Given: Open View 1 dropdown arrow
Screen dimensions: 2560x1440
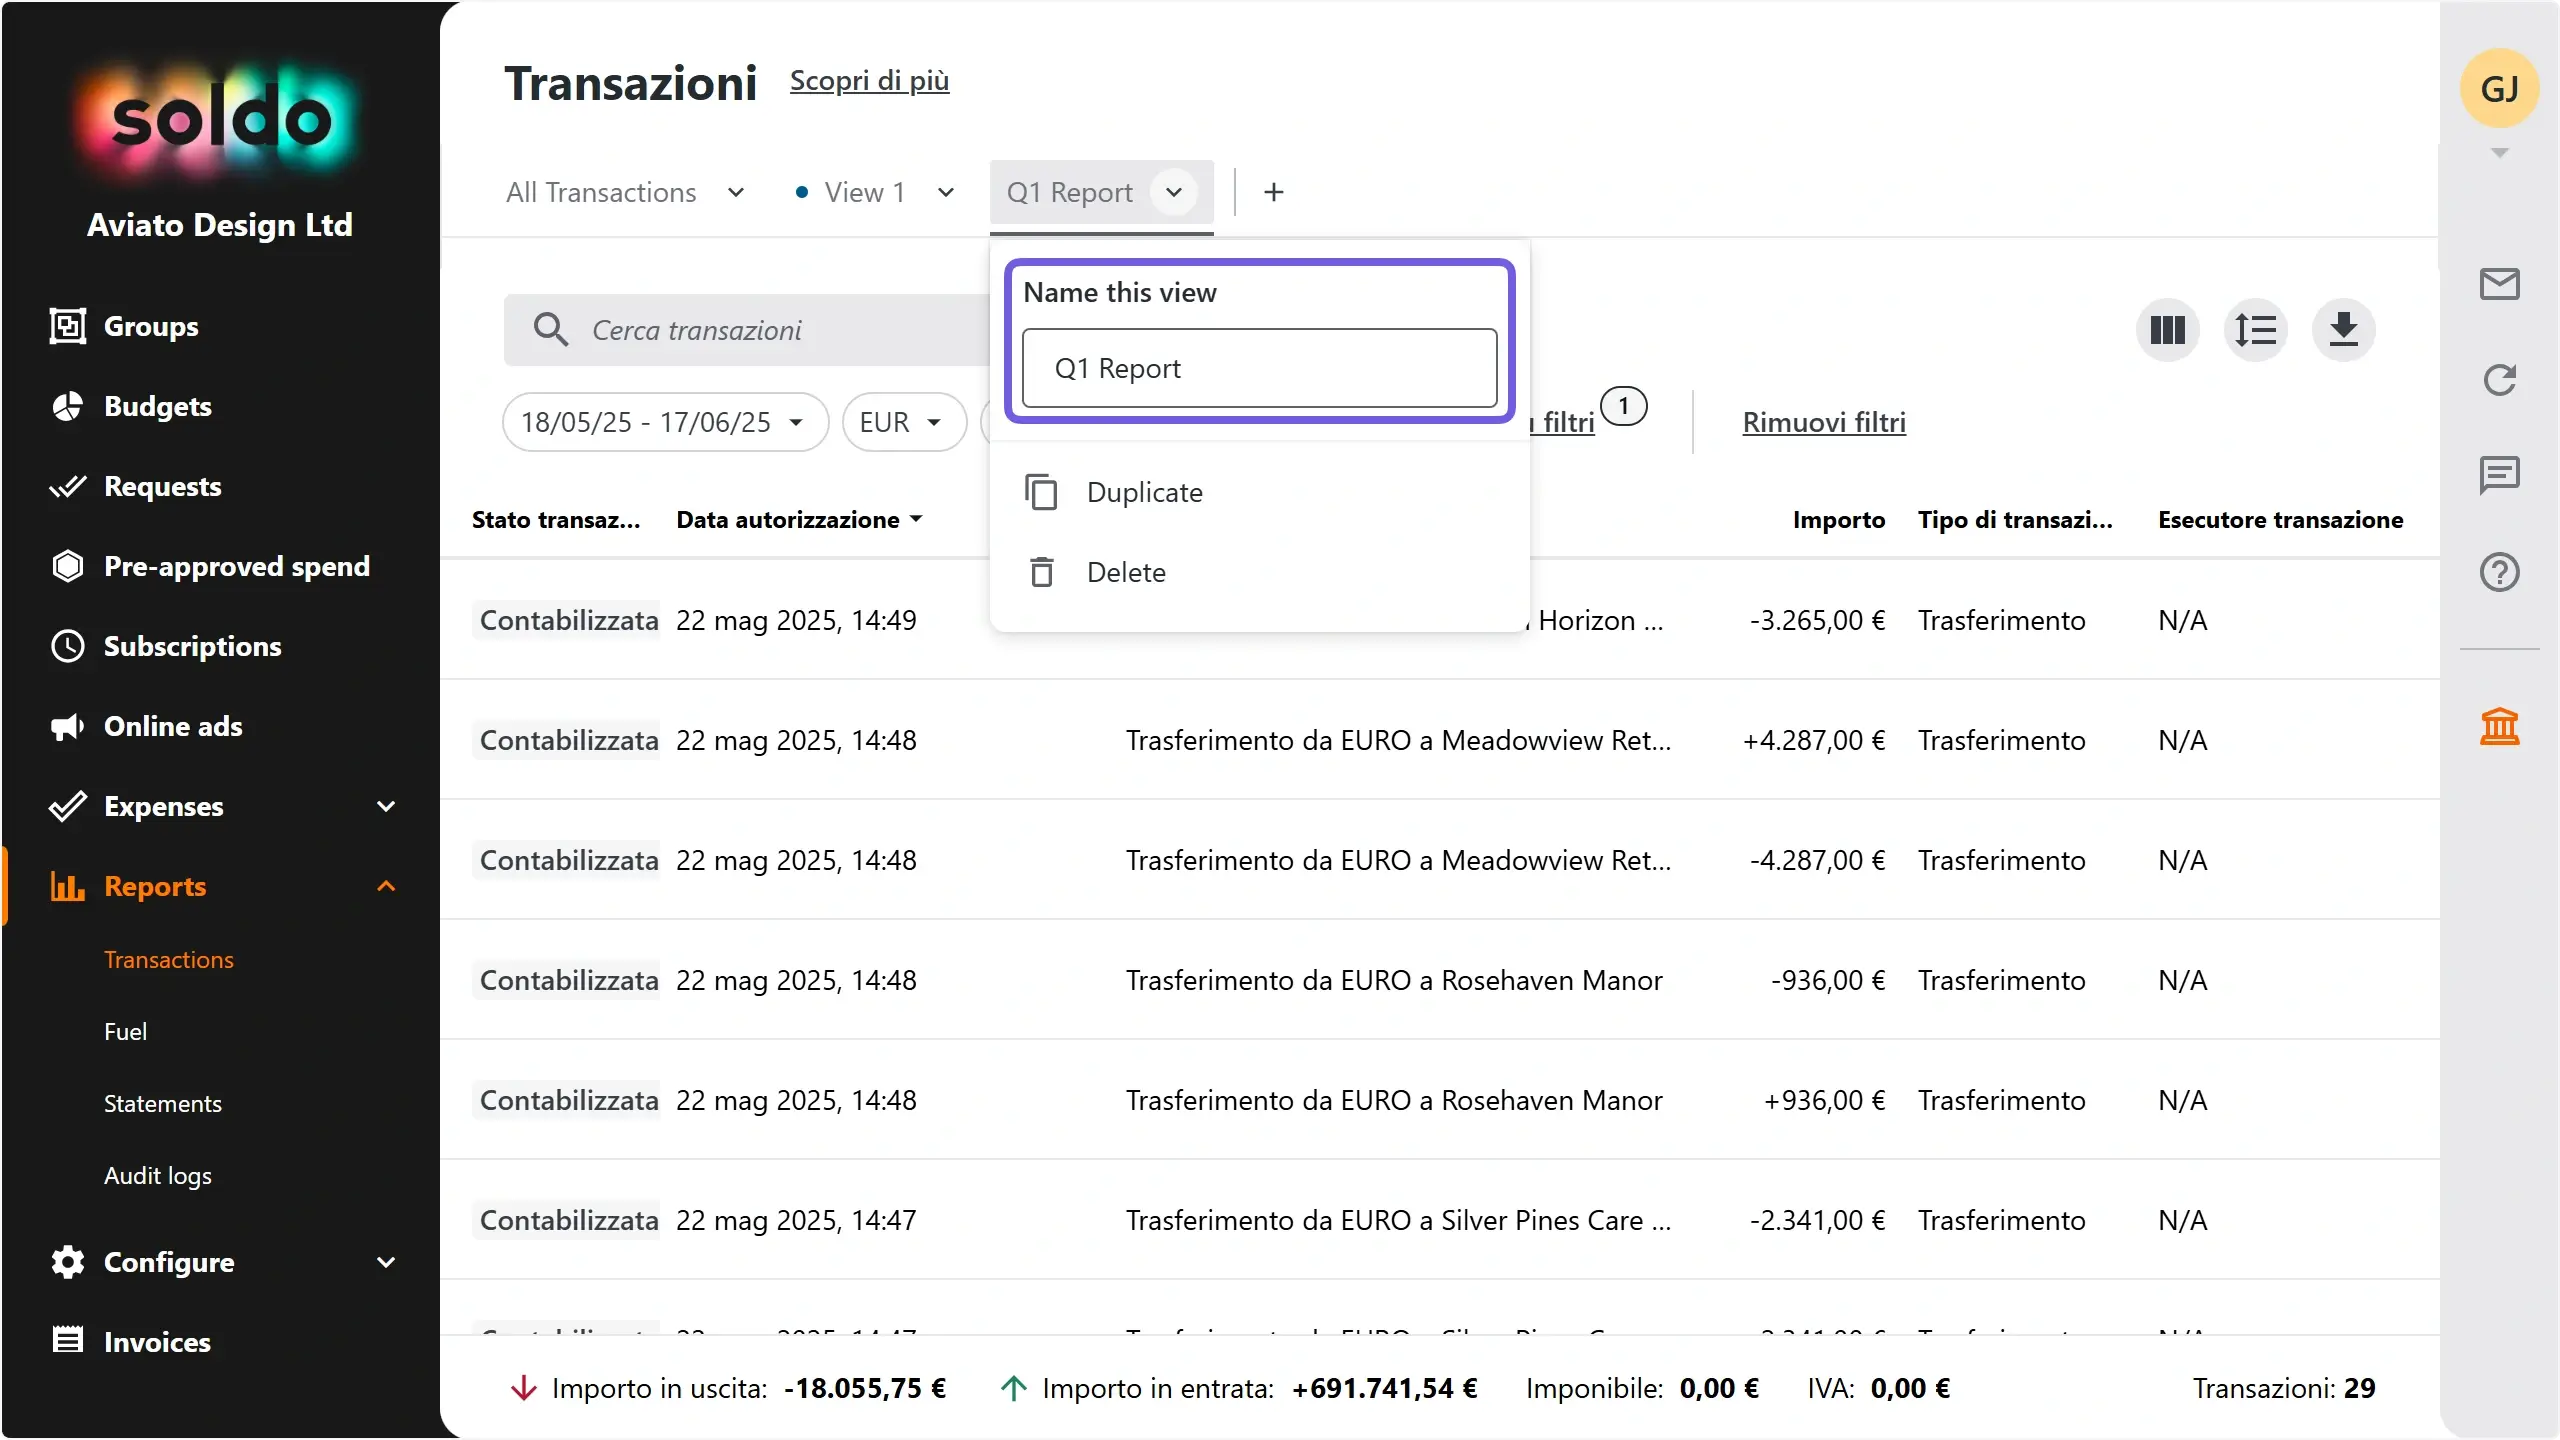Looking at the screenshot, I should tap(946, 192).
